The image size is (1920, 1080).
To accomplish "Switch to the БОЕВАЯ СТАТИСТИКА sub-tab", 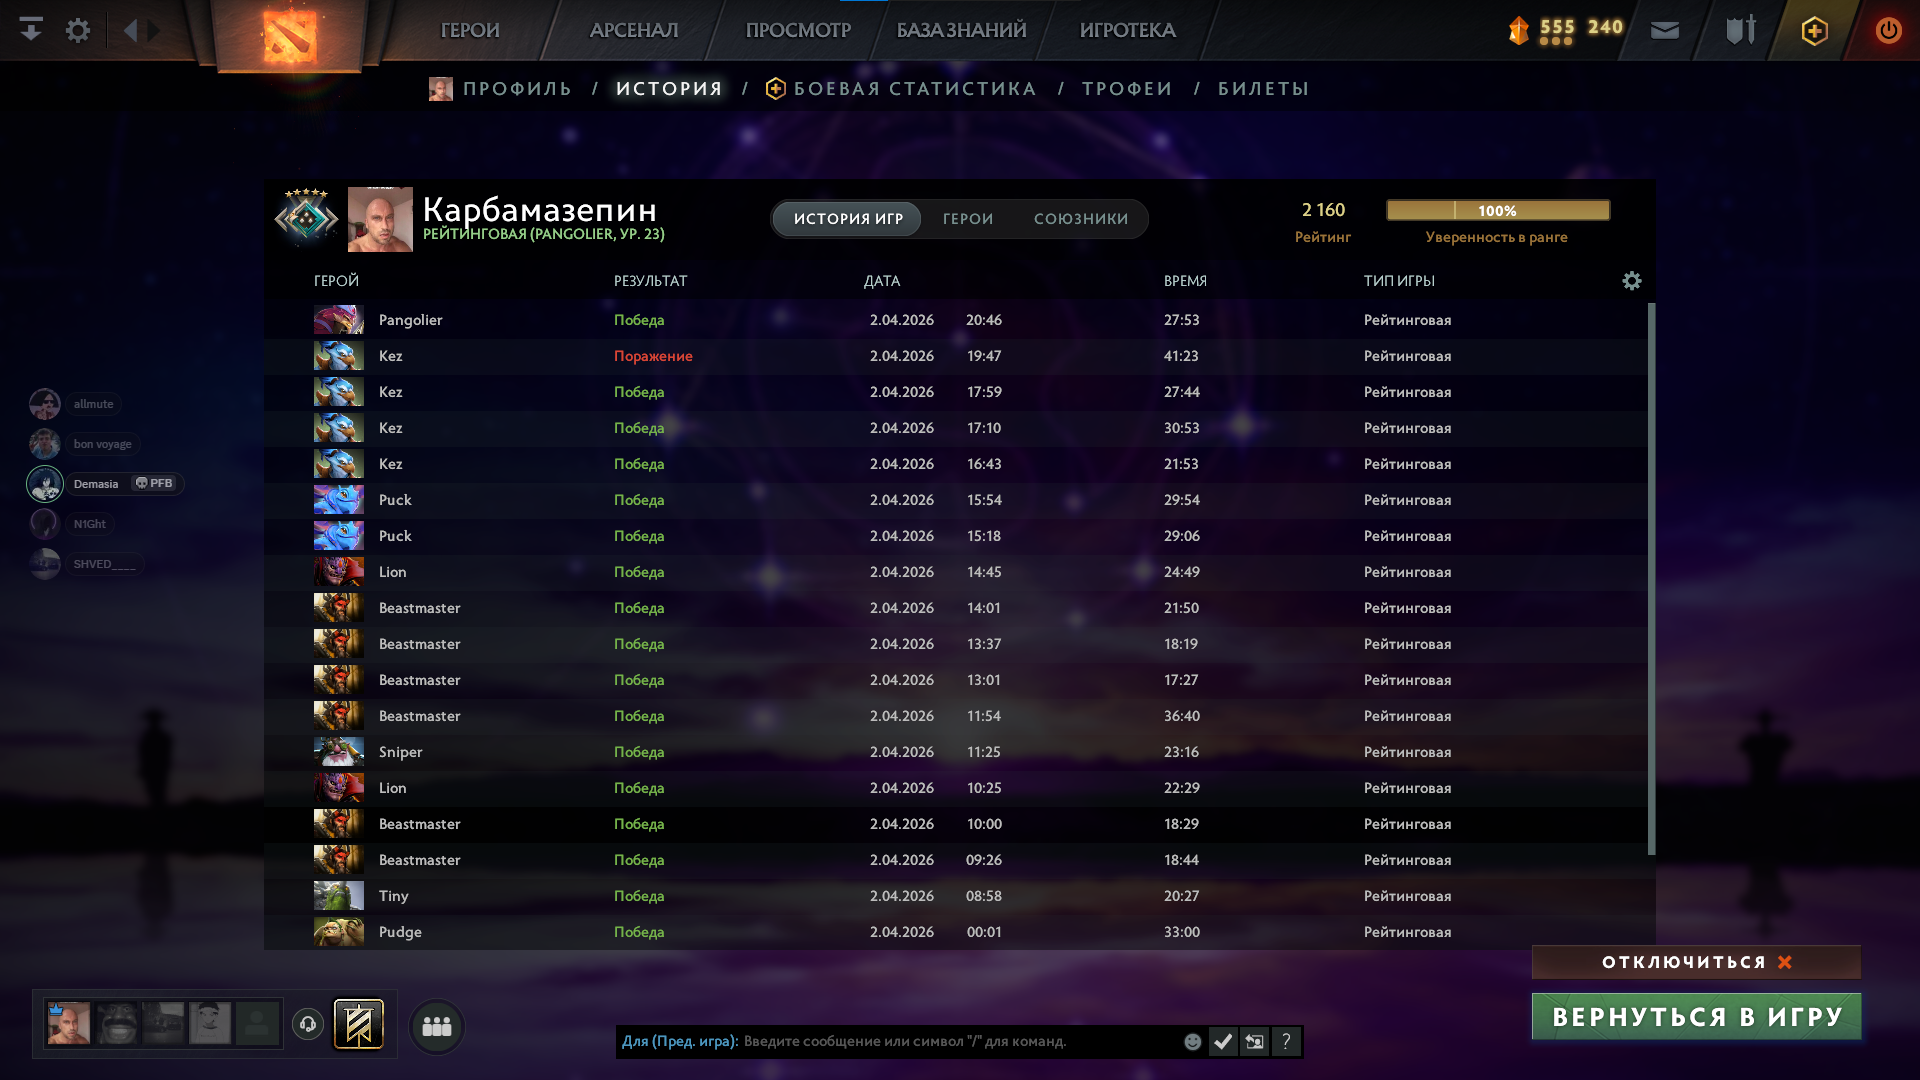I will click(915, 89).
